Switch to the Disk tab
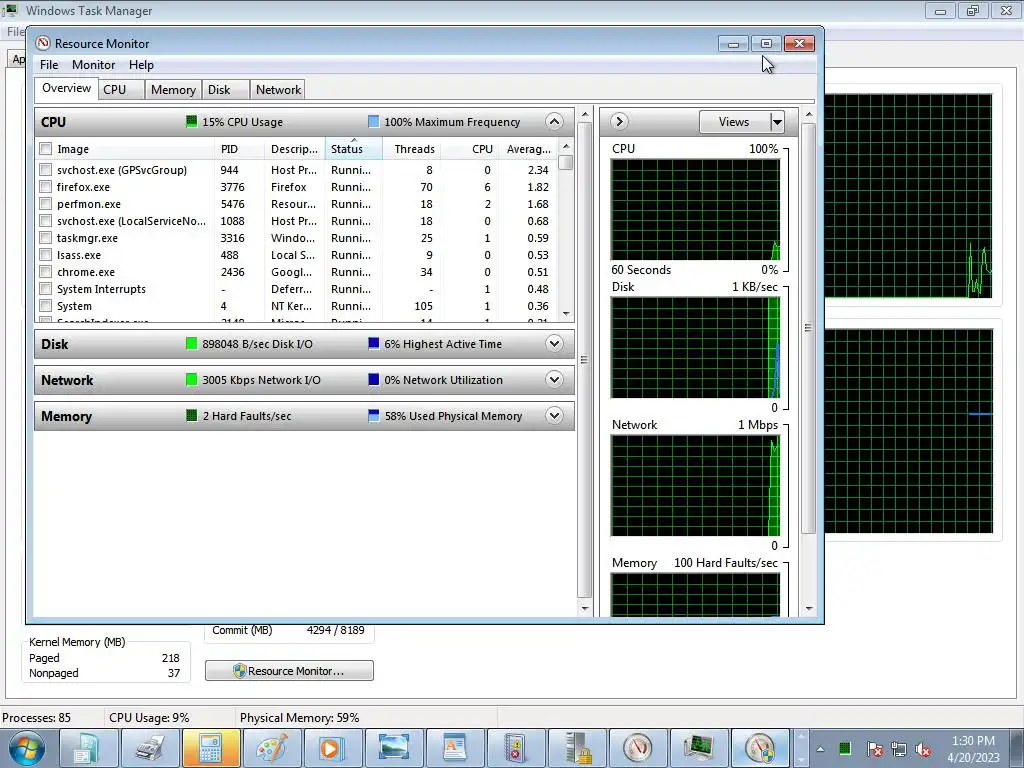 (225, 89)
